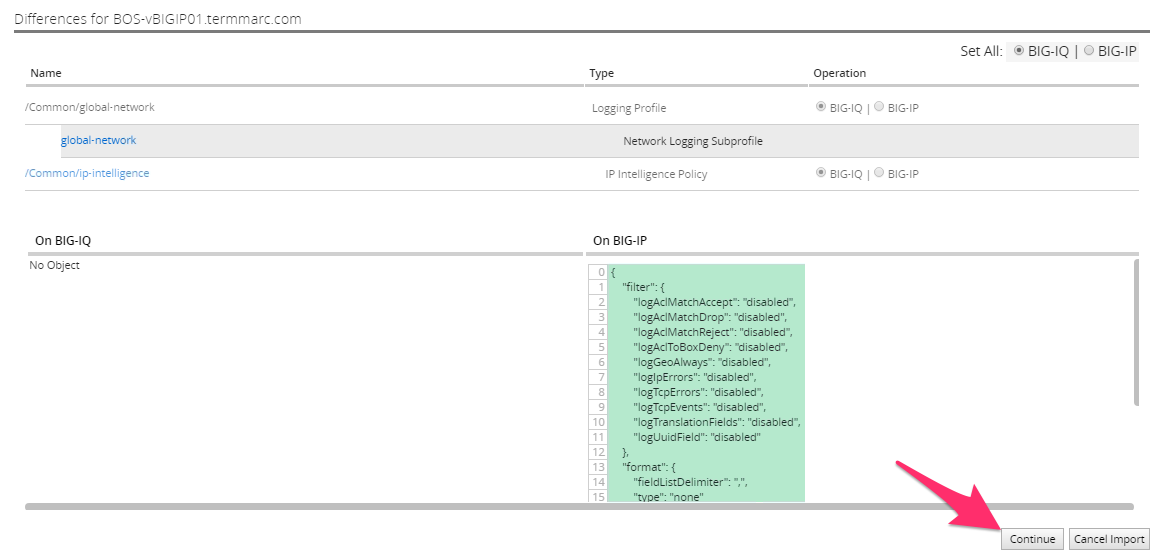The width and height of the screenshot is (1163, 557).
Task: Click the logAclMatchAccept line in JSON
Action: pos(714,302)
